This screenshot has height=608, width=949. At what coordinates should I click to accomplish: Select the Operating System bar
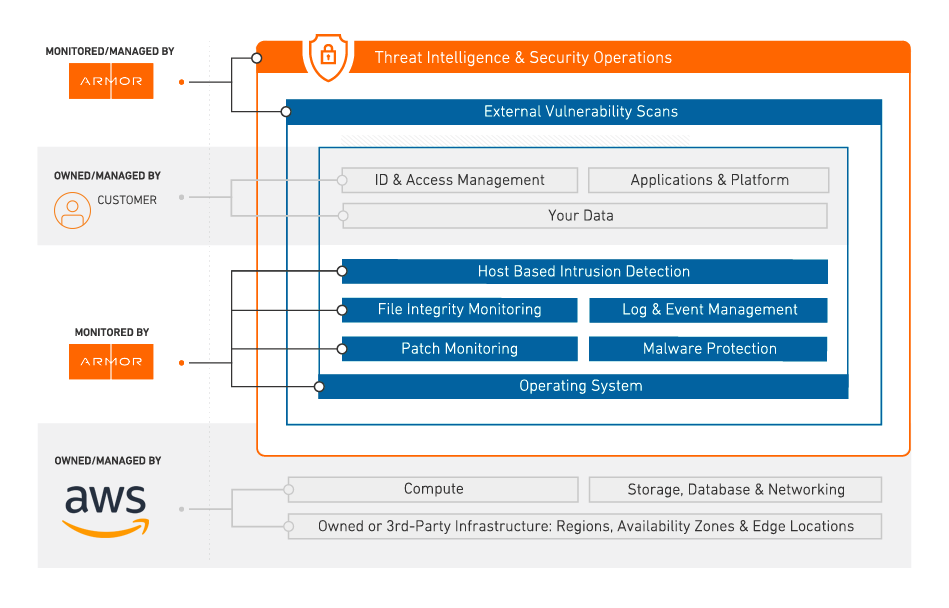pyautogui.click(x=583, y=387)
